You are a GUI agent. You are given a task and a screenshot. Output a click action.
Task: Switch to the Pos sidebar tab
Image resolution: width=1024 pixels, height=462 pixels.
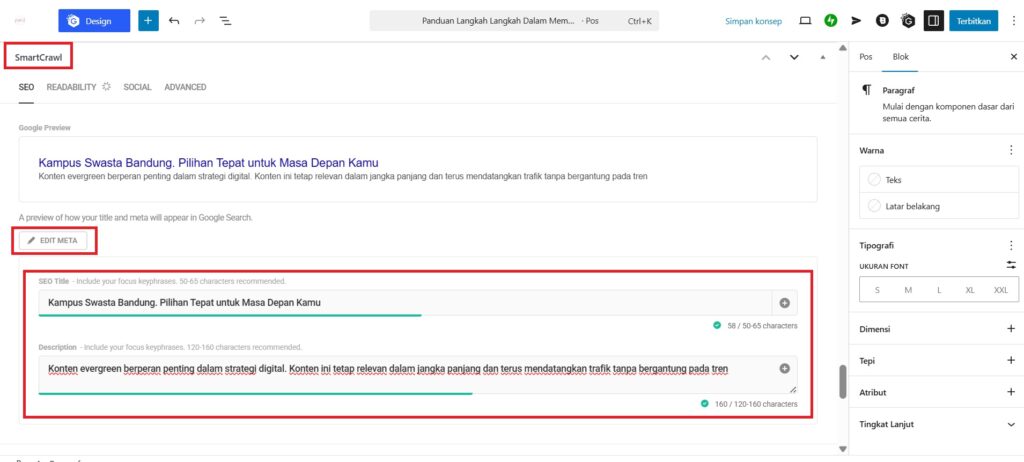866,57
